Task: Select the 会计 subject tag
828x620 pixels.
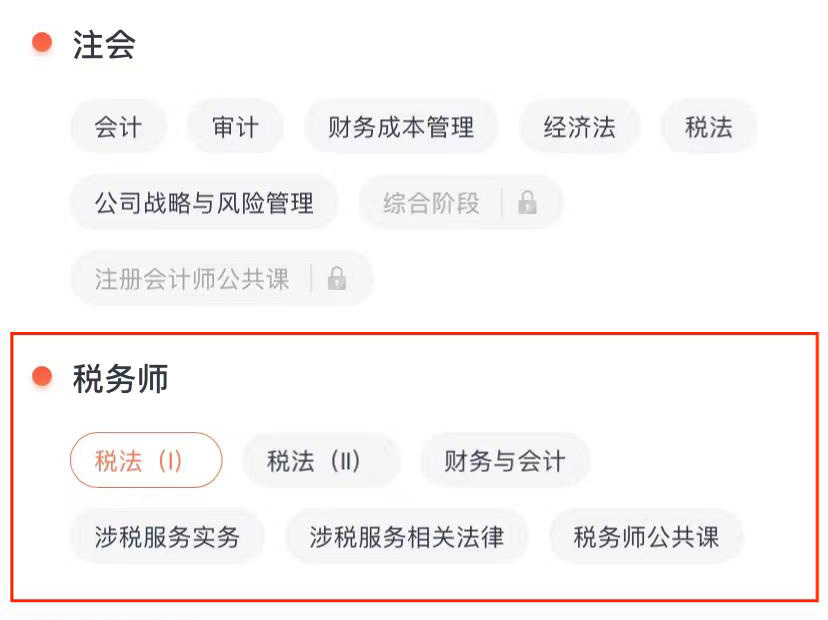Action: 117,127
